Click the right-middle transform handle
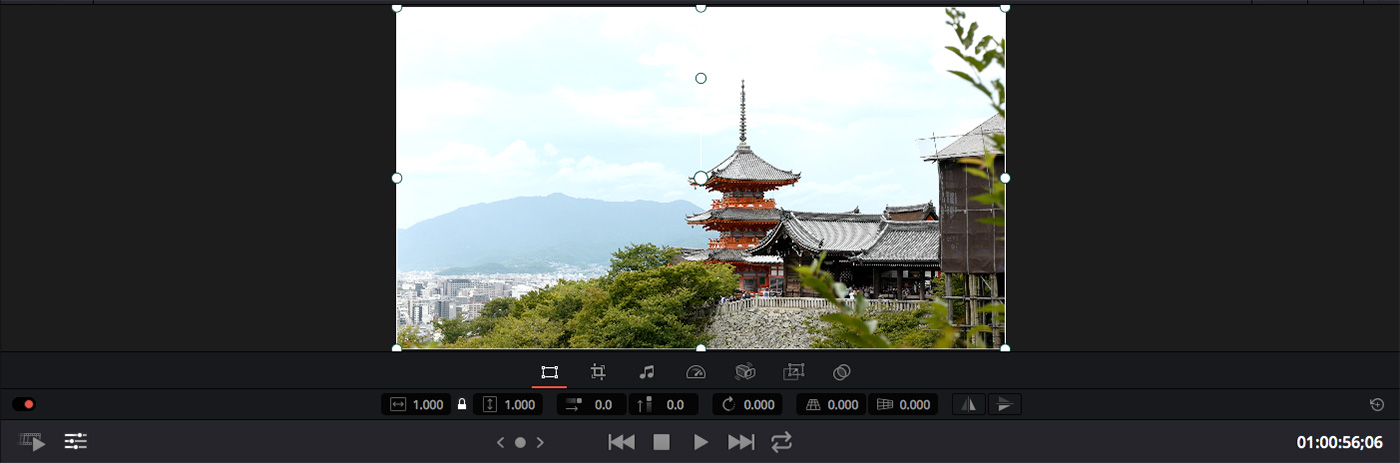Viewport: 1400px width, 463px height. click(x=1005, y=178)
